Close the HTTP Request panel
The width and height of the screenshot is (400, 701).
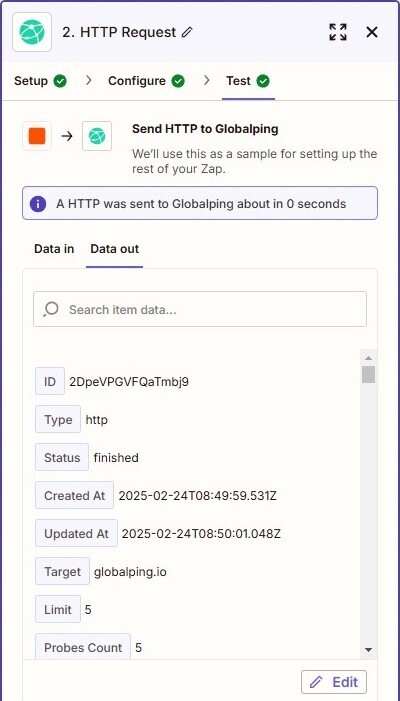tap(372, 32)
